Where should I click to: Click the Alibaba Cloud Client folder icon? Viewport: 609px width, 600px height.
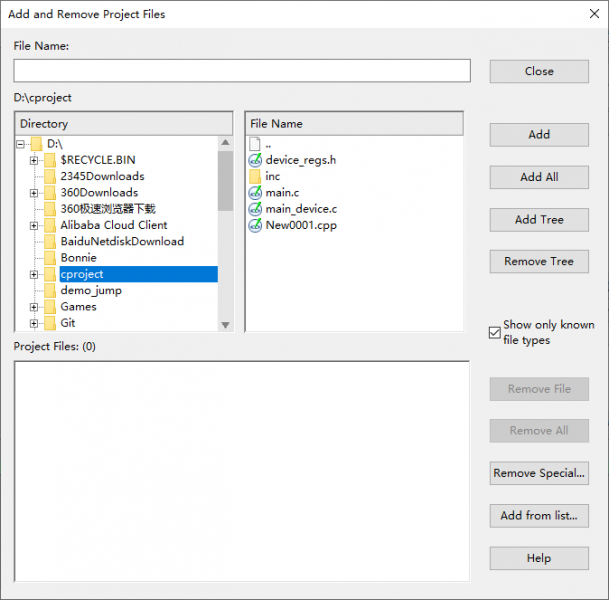click(x=50, y=225)
